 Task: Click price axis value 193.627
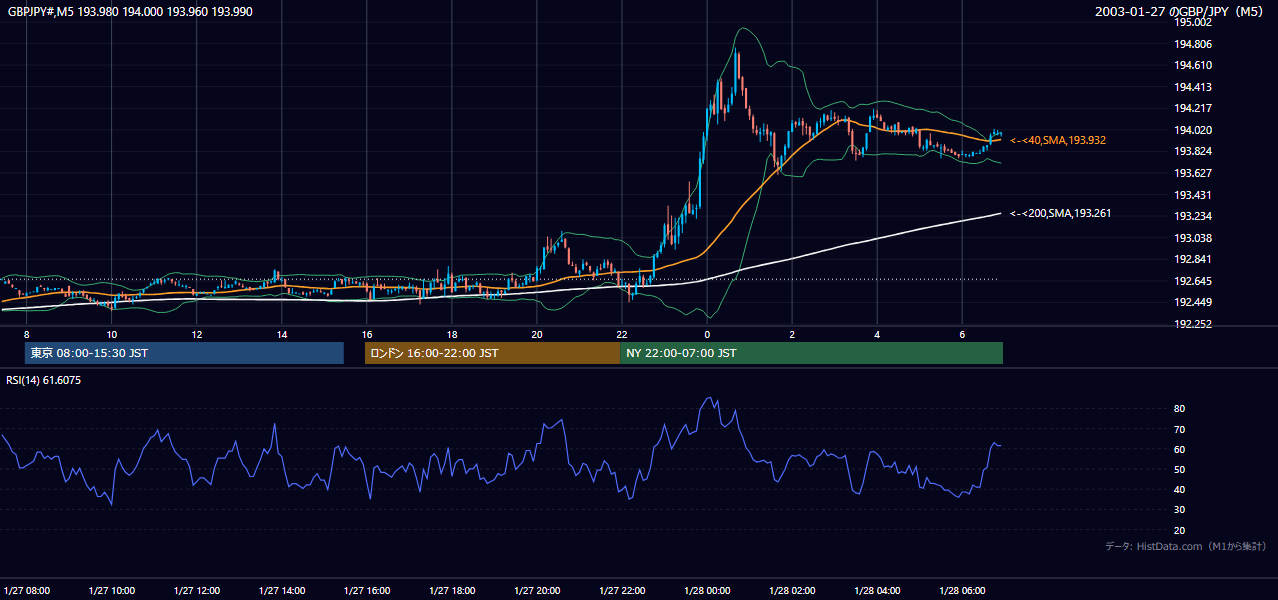(x=1193, y=173)
